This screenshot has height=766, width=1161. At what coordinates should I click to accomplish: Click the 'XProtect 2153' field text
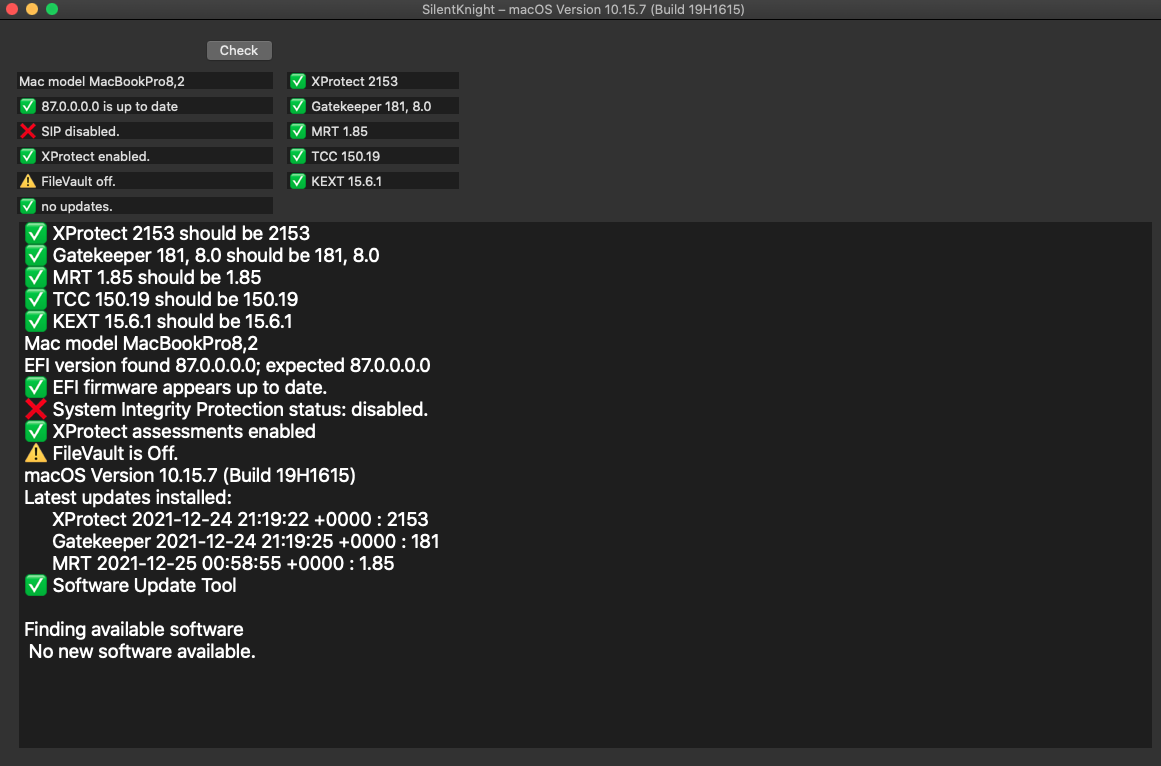tap(354, 81)
